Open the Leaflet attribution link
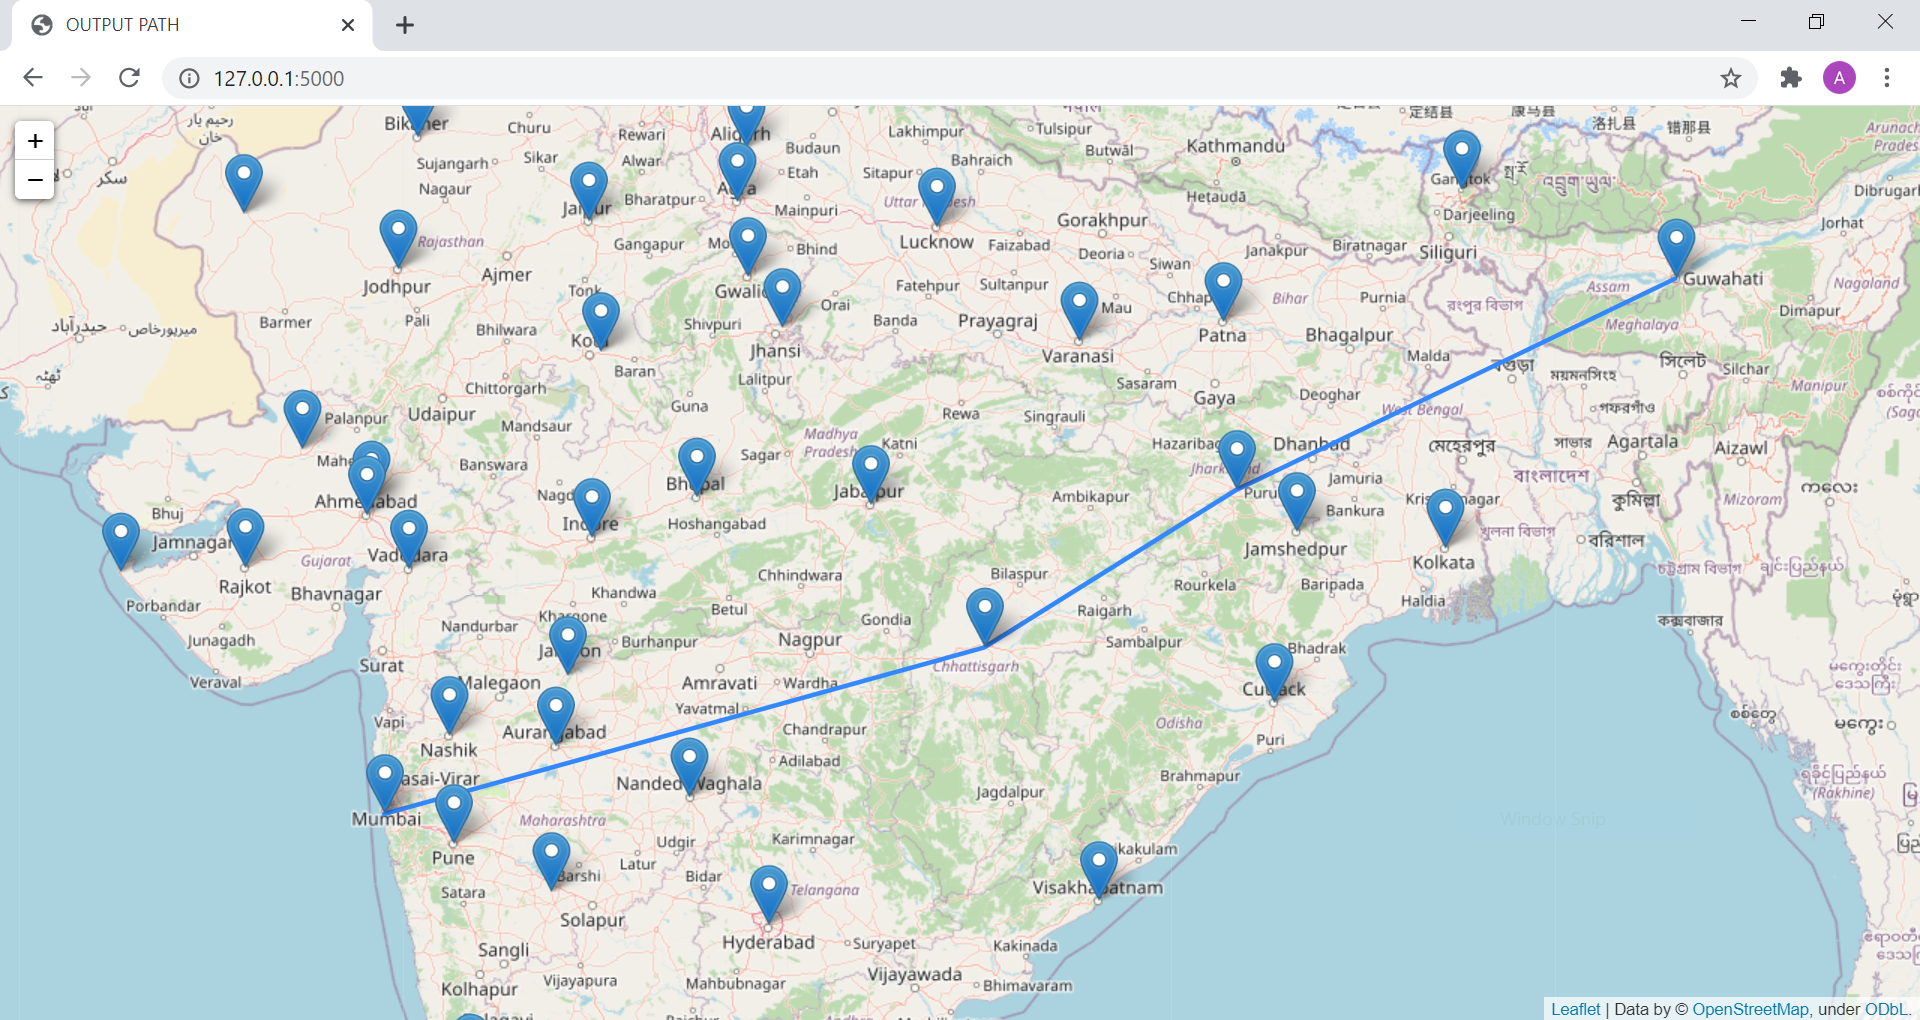Viewport: 1920px width, 1020px height. (x=1575, y=1009)
